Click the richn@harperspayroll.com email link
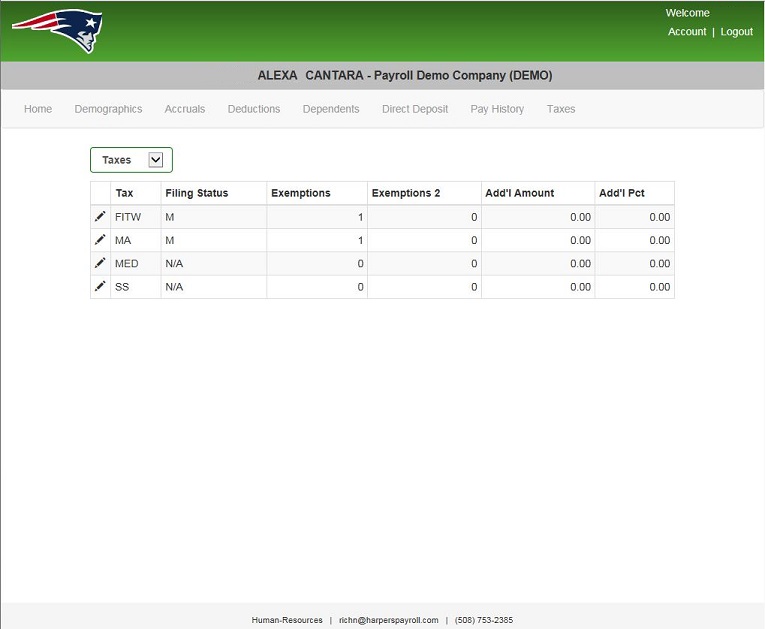 [x=389, y=620]
